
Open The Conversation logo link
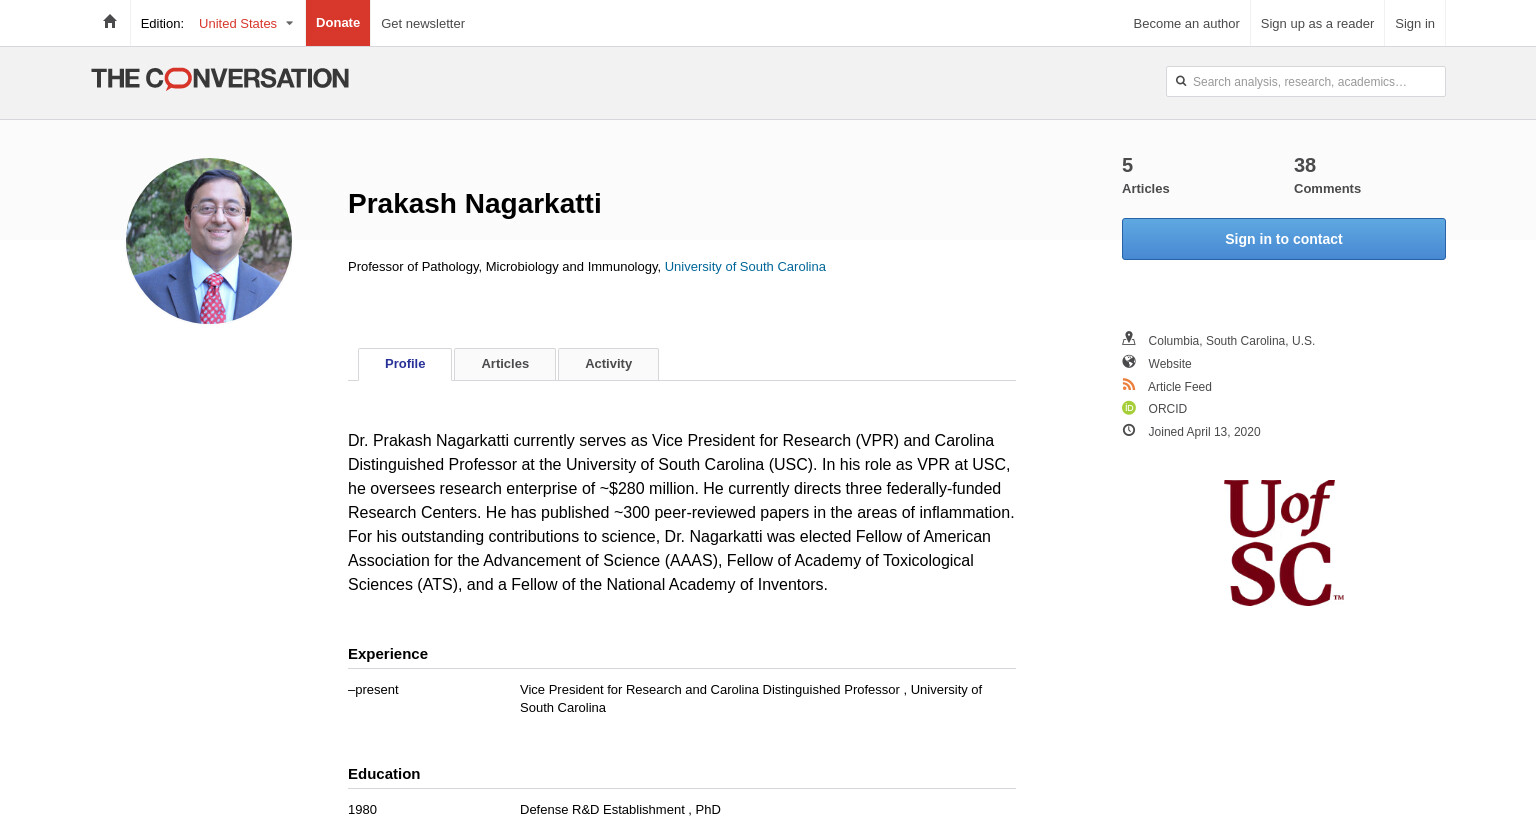coord(220,78)
